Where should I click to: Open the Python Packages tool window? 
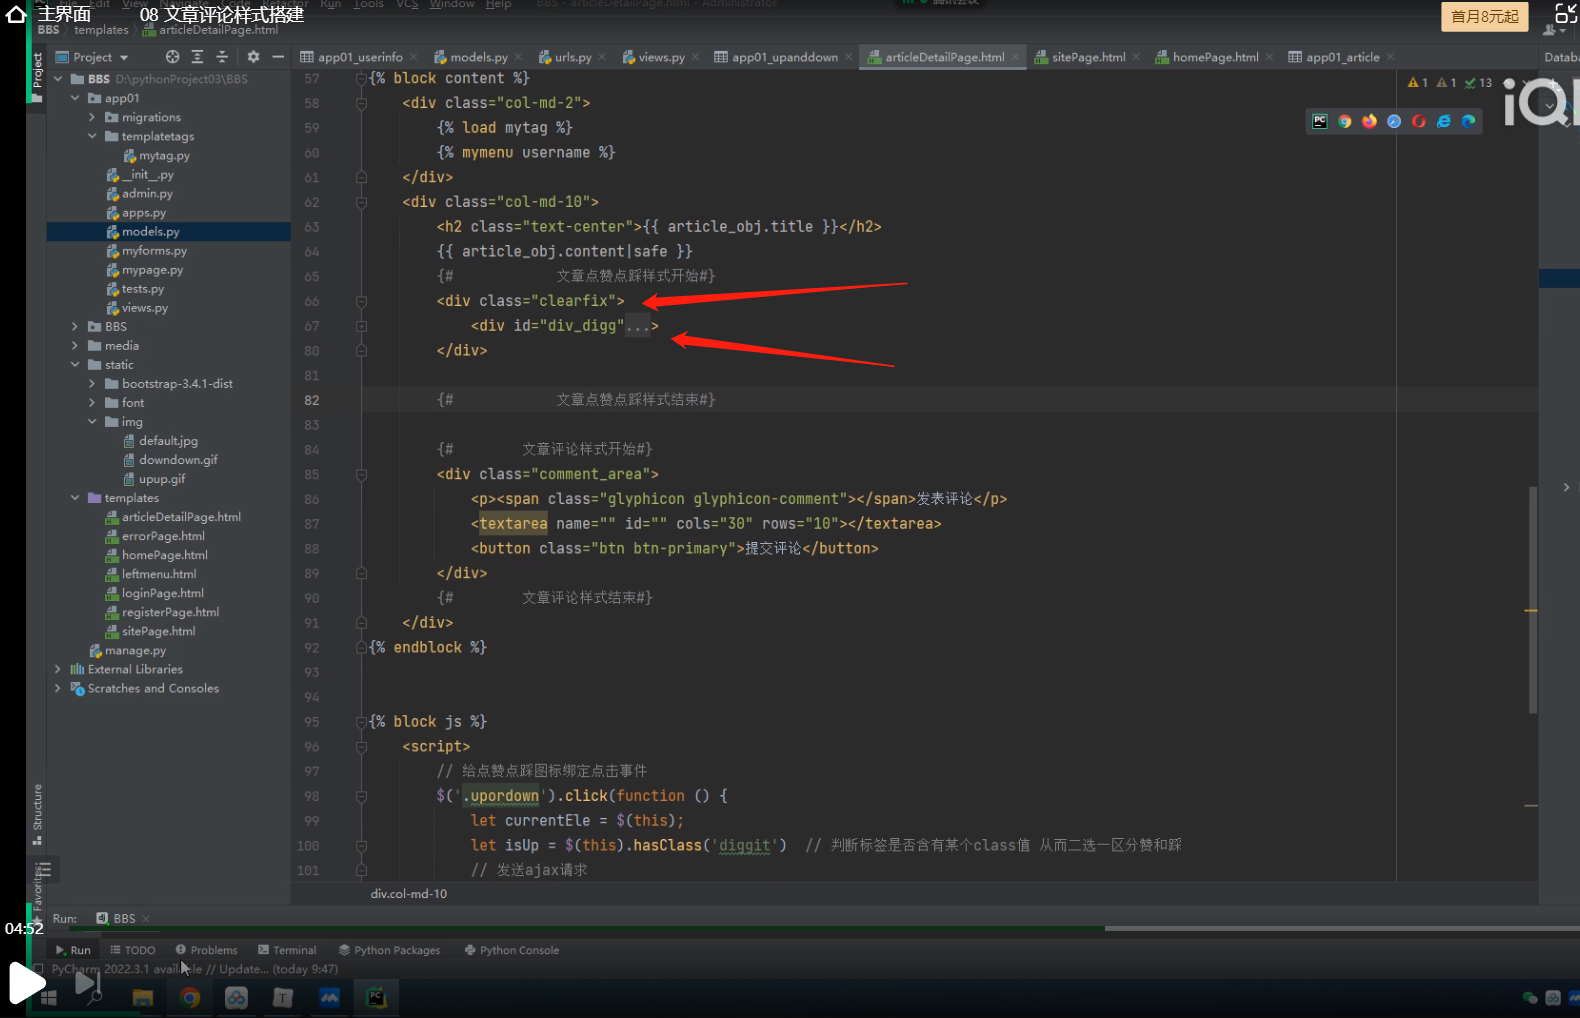(x=389, y=951)
